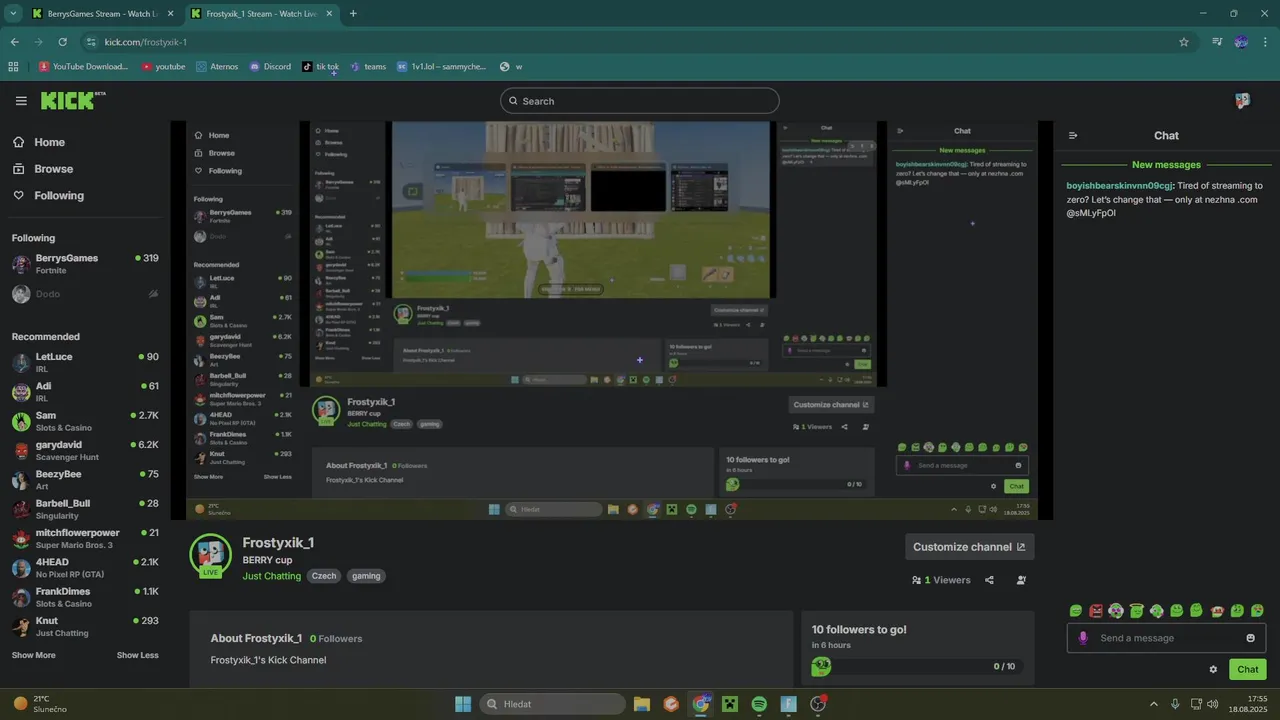Insert the red angry emote
The width and height of the screenshot is (1280, 720).
(1096, 610)
